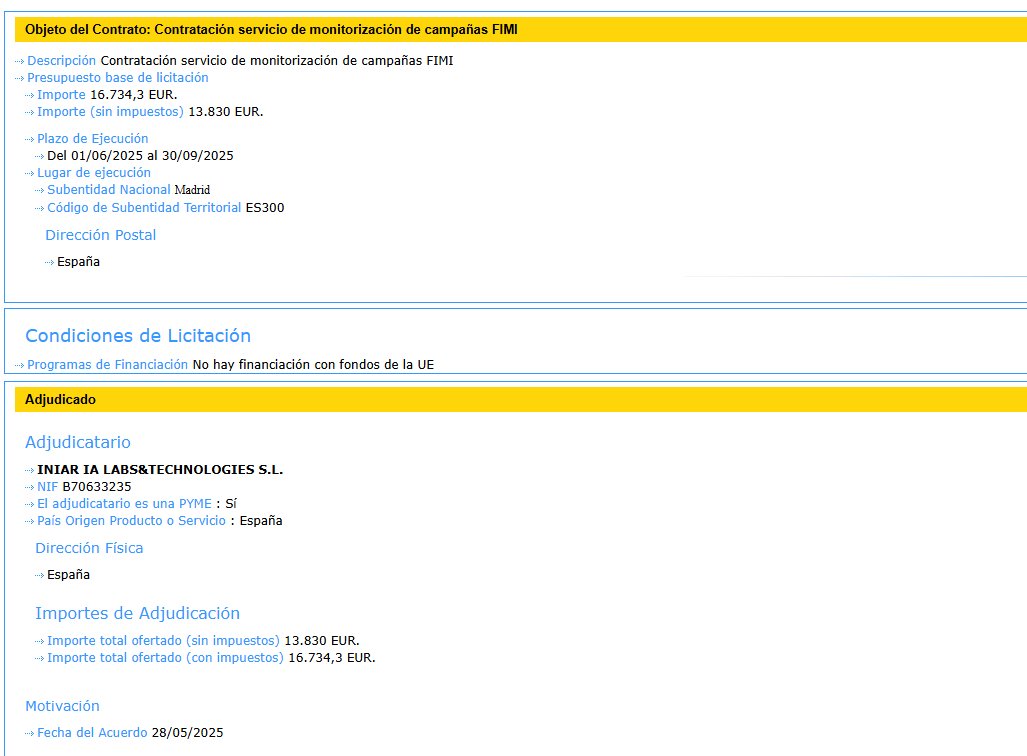Click the arrow bullet next to Plazo de Ejecución
Image resolution: width=1027 pixels, height=756 pixels.
[x=30, y=139]
